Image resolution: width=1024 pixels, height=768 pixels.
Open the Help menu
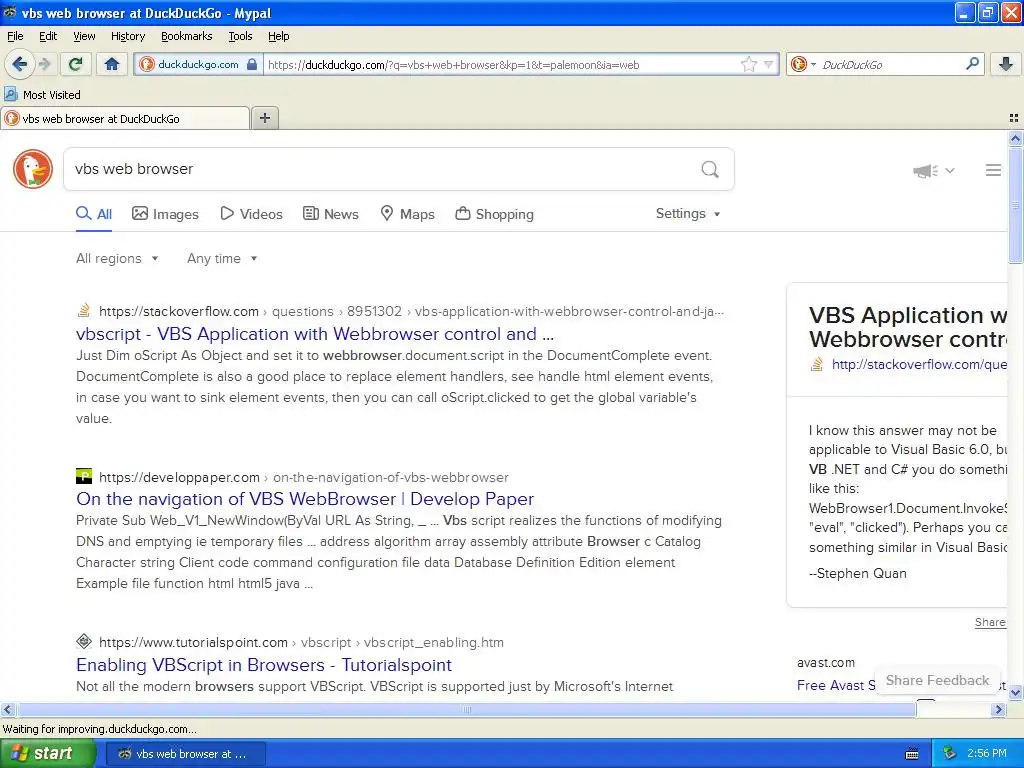click(x=278, y=36)
